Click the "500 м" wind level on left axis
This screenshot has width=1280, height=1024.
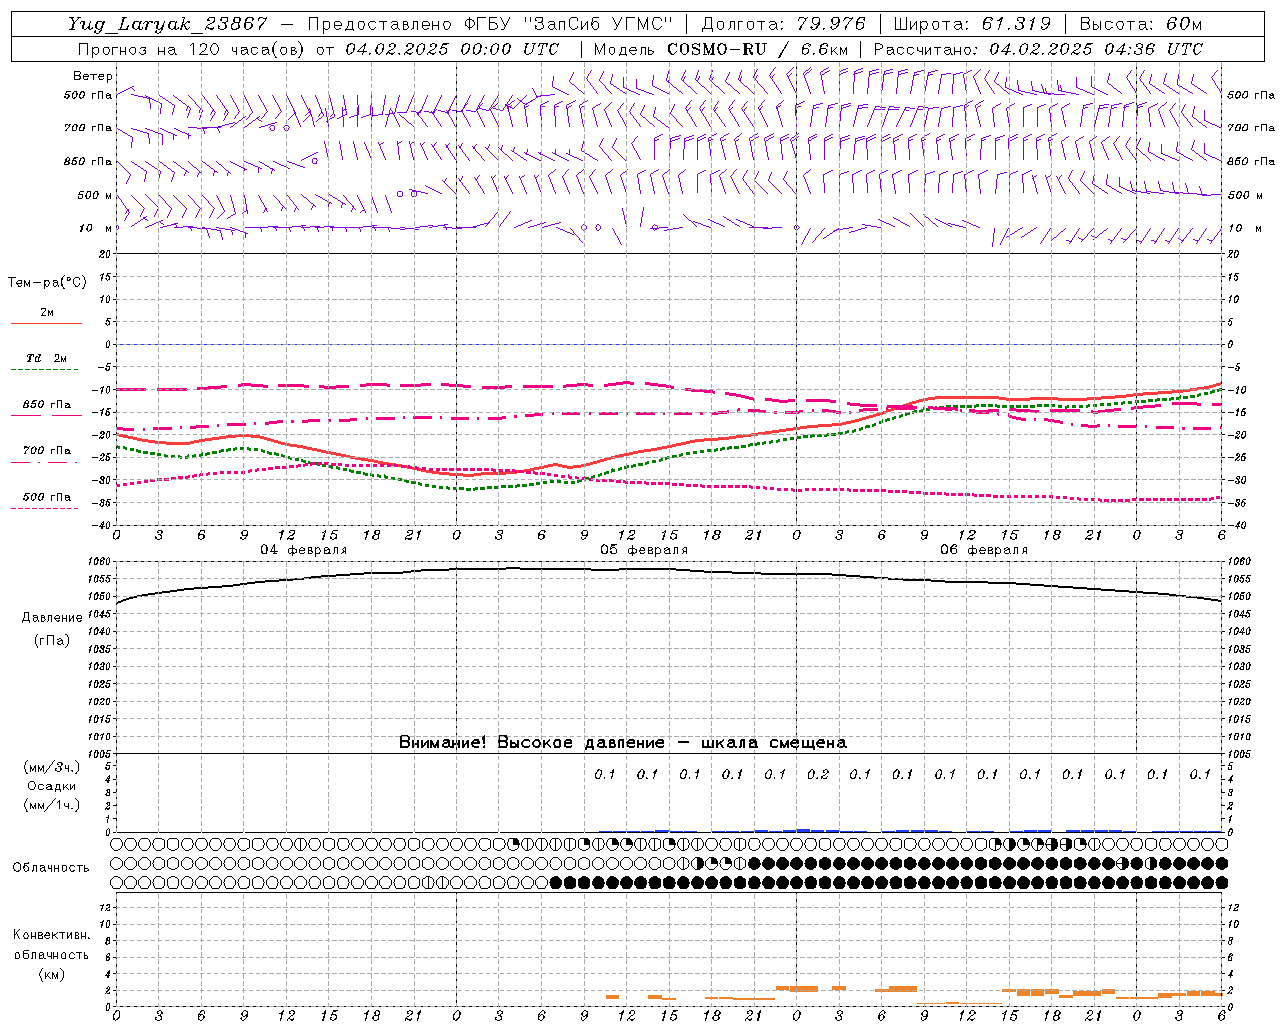[95, 195]
